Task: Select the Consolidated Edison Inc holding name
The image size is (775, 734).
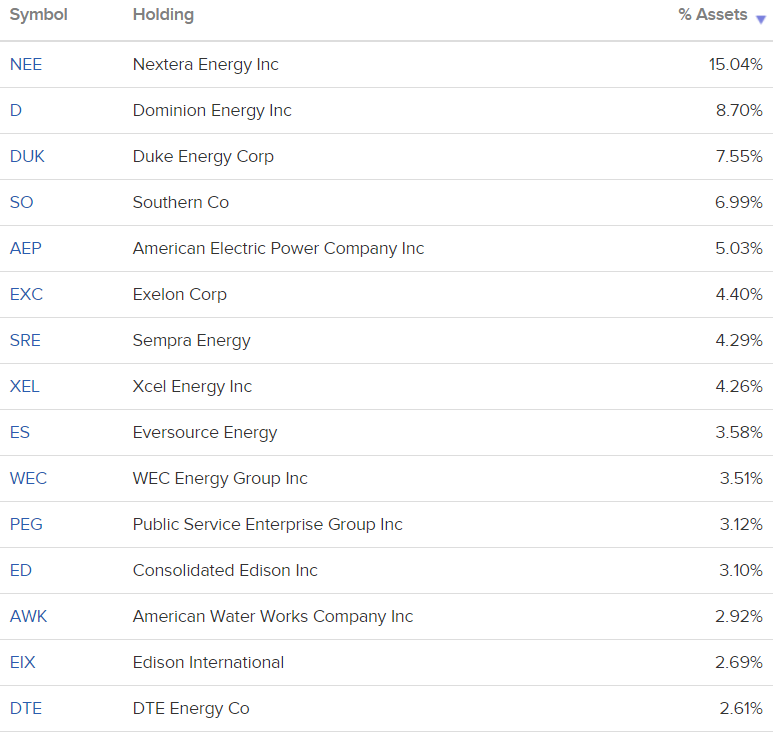Action: pyautogui.click(x=225, y=570)
